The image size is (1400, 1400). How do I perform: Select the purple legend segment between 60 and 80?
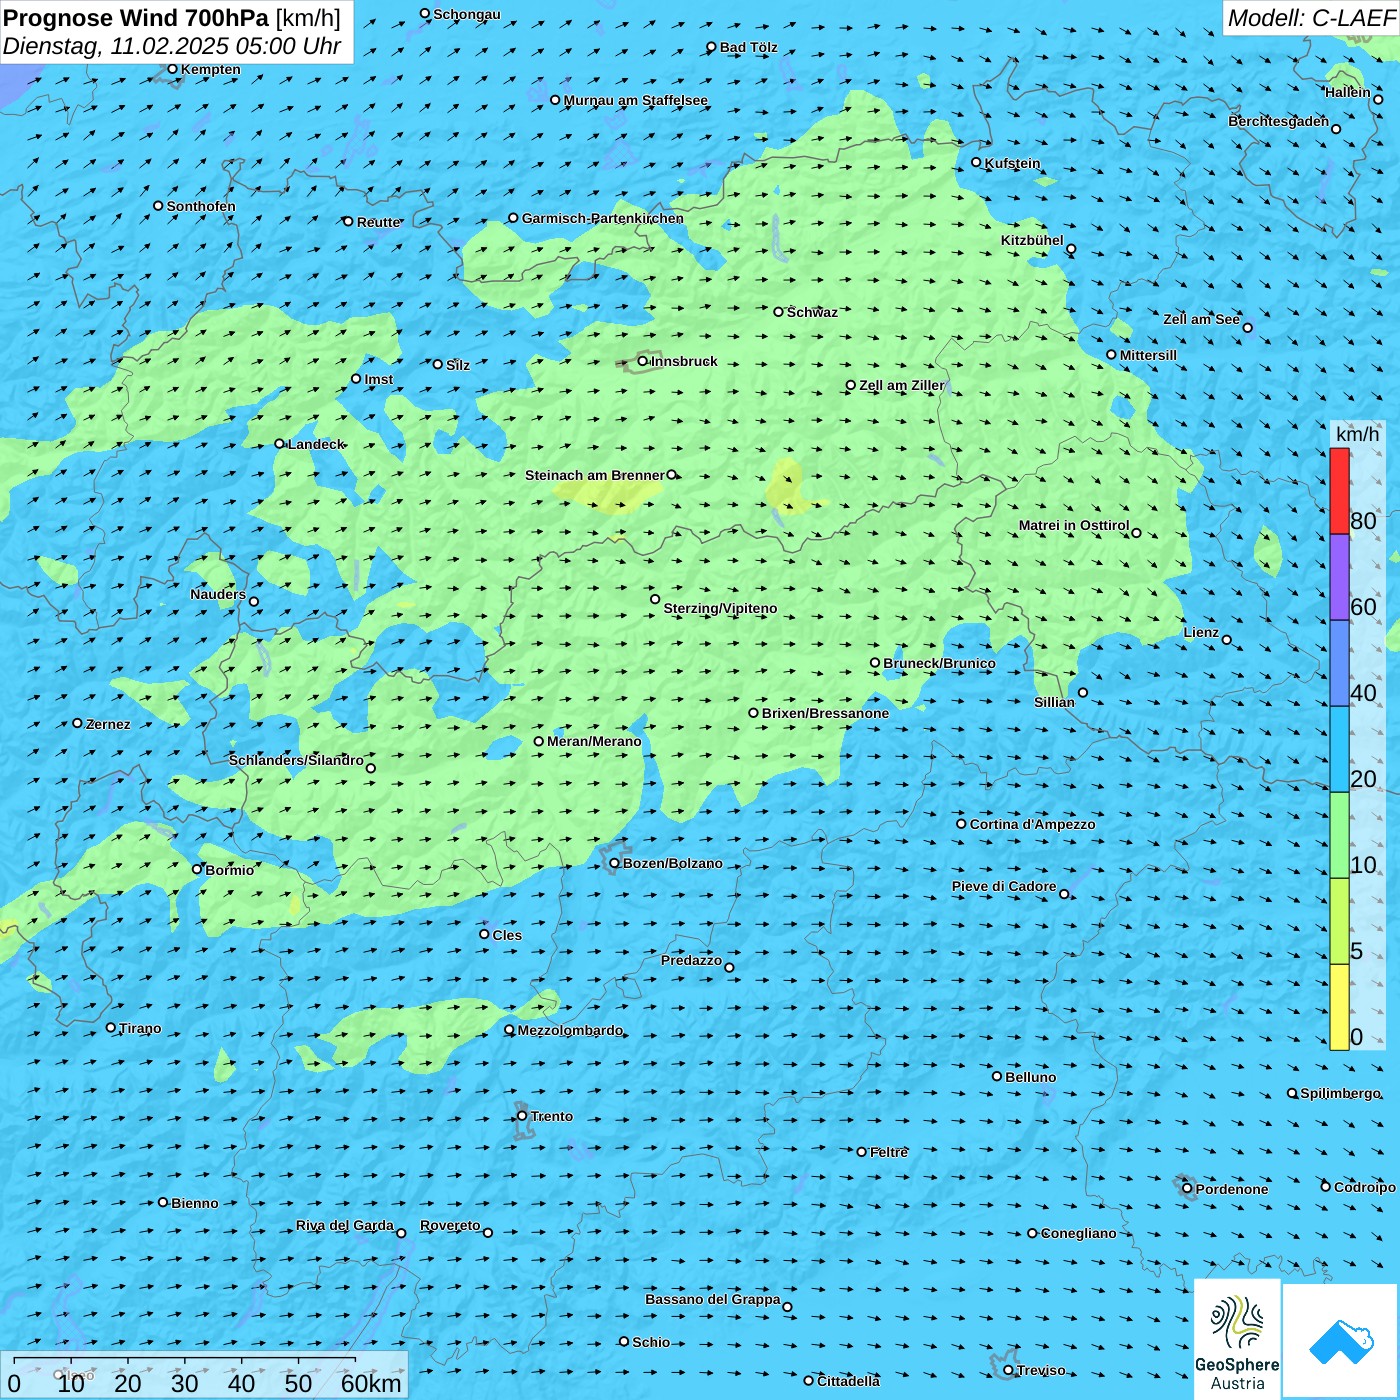[1339, 577]
